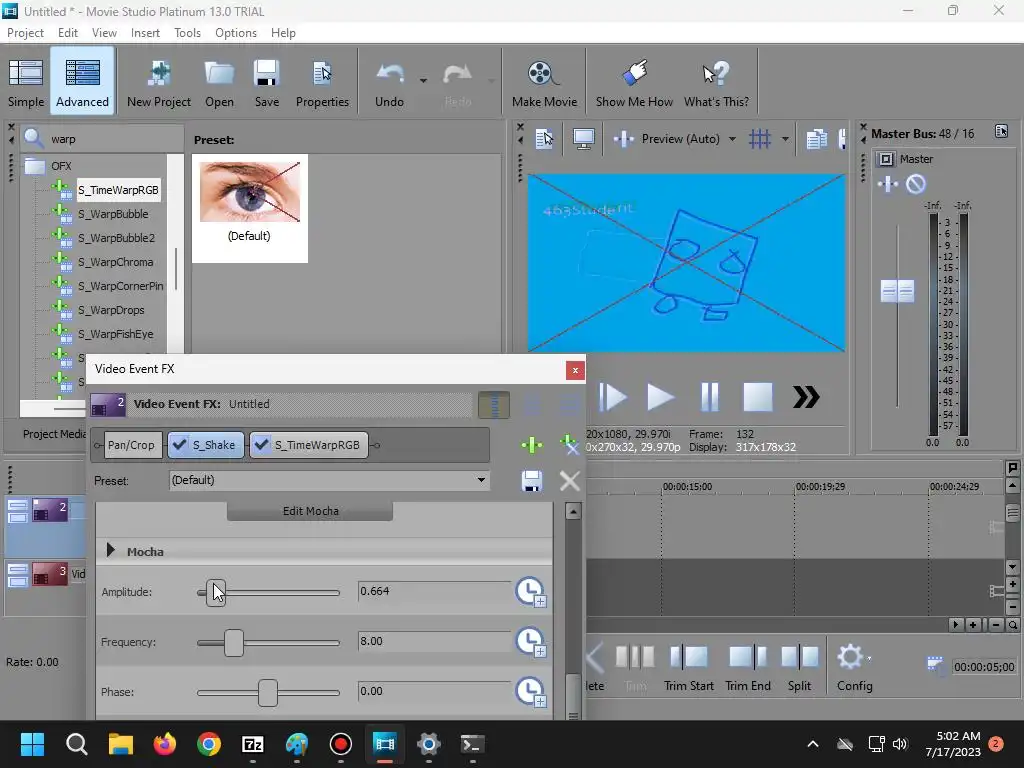Toggle preview on external monitor
Image resolution: width=1024 pixels, height=768 pixels.
tap(583, 138)
